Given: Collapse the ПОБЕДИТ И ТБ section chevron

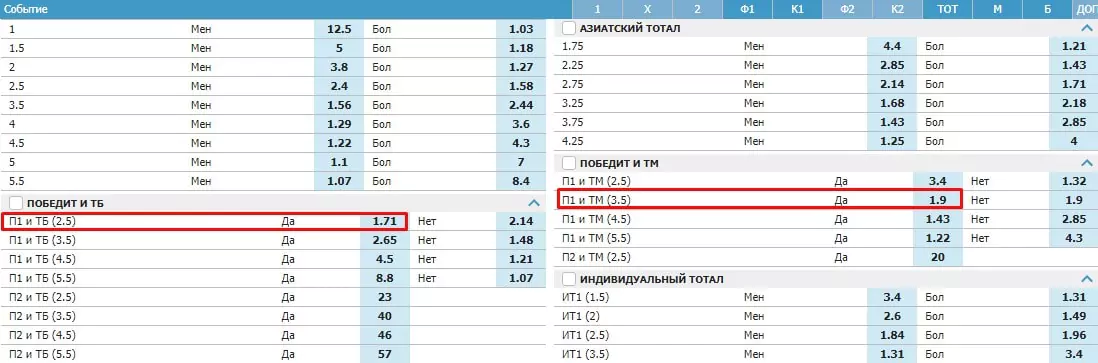Looking at the screenshot, I should click(534, 203).
